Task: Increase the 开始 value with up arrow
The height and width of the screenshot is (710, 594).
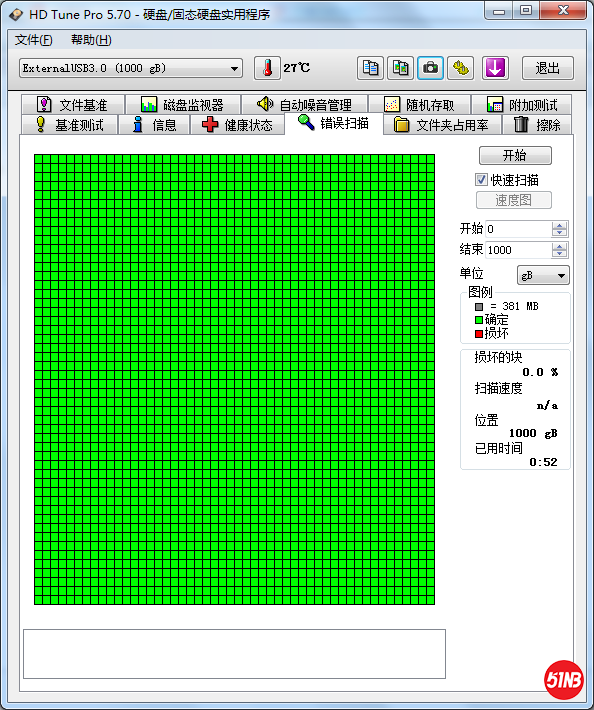Action: pyautogui.click(x=560, y=225)
